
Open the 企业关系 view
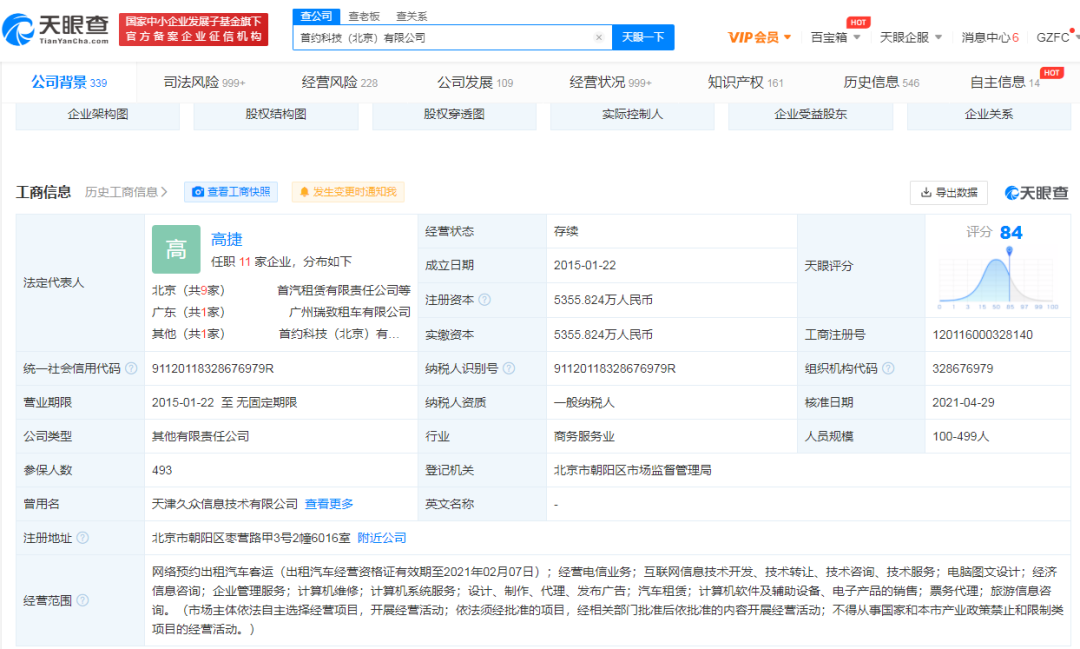point(988,114)
